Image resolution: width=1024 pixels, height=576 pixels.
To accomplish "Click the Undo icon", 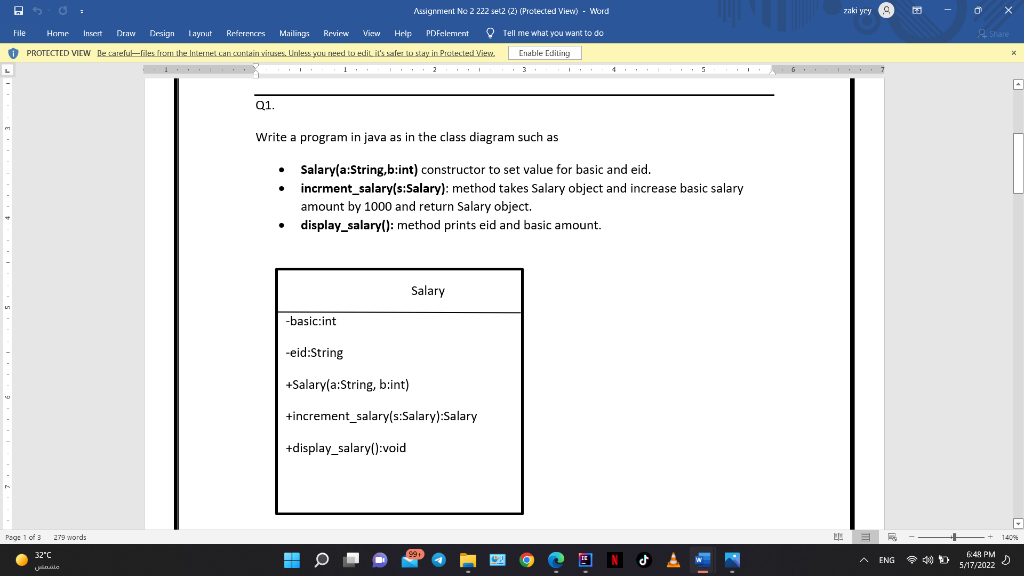I will [37, 10].
